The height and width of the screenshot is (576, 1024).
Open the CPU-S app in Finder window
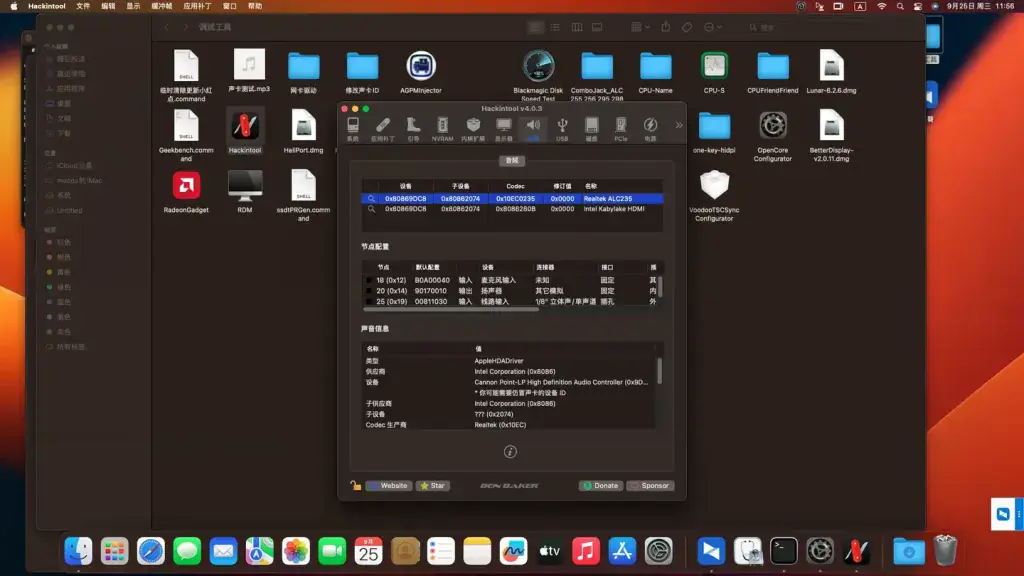pos(714,72)
